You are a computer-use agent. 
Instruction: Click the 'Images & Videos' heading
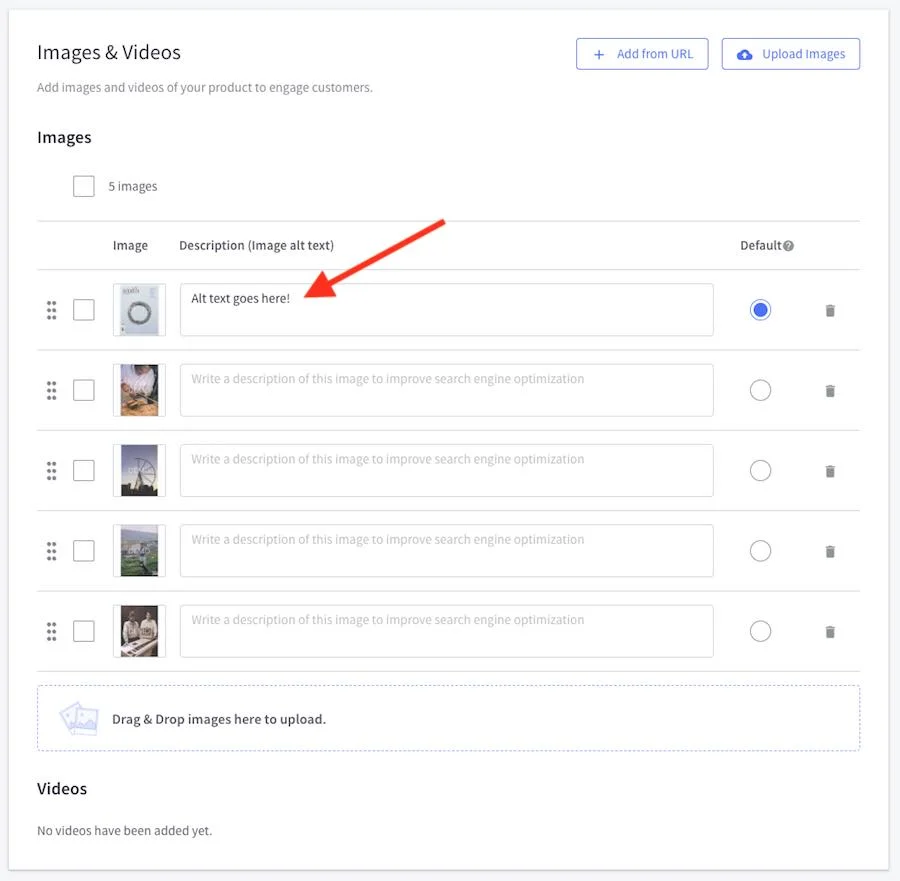click(x=109, y=52)
